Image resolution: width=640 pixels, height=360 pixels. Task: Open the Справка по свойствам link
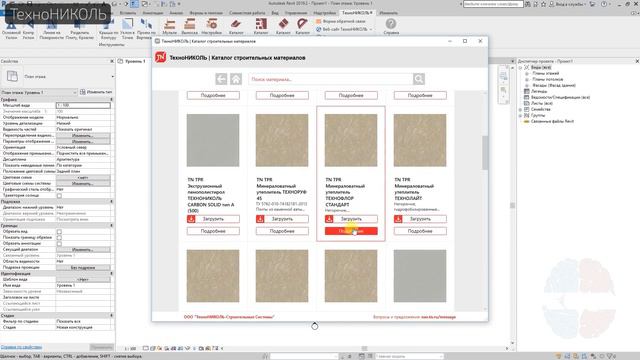pos(21,347)
